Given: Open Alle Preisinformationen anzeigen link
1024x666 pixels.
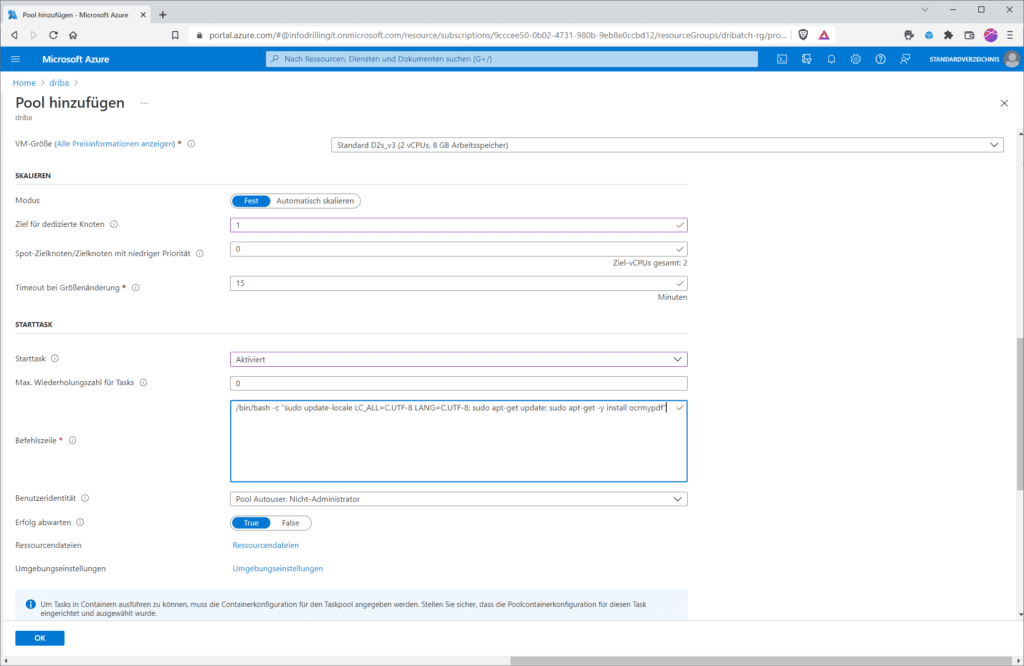Looking at the screenshot, I should pyautogui.click(x=116, y=144).
